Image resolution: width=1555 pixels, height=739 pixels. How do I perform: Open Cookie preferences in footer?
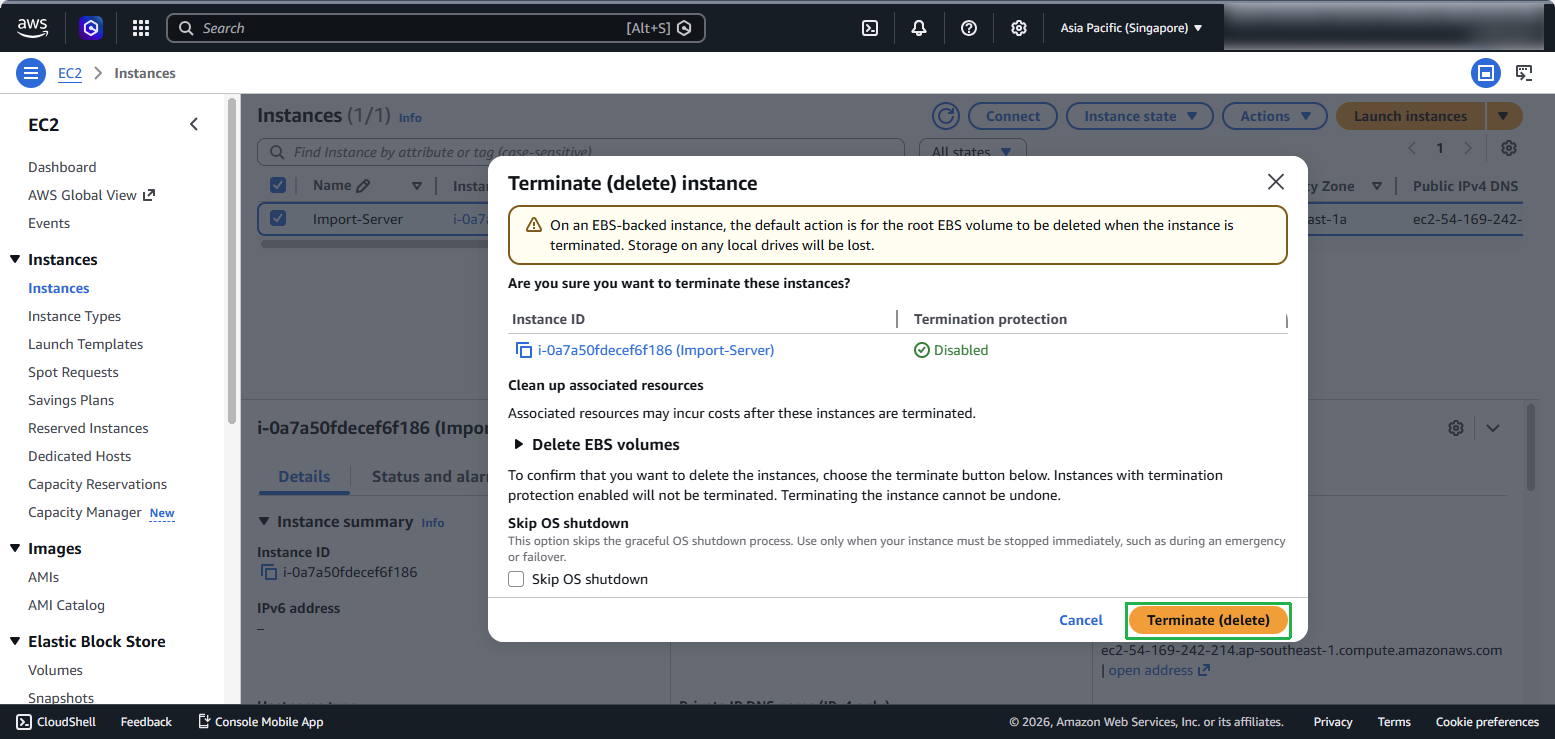pyautogui.click(x=1487, y=721)
